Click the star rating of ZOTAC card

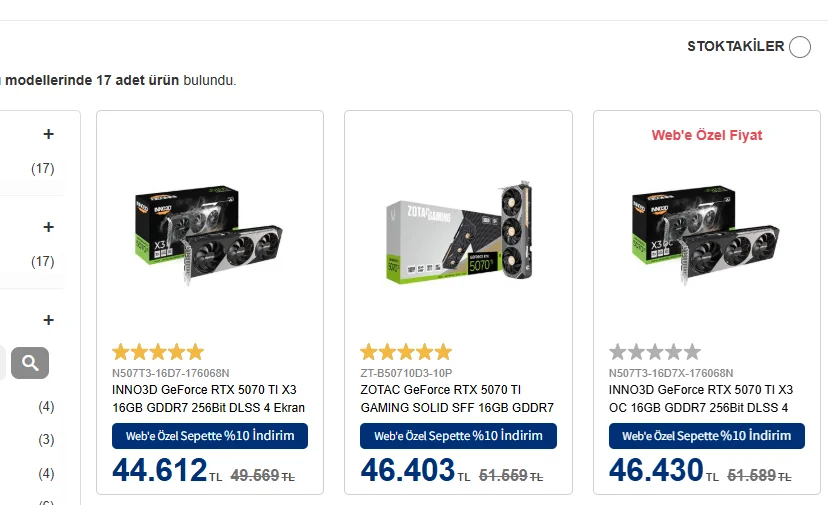click(406, 352)
